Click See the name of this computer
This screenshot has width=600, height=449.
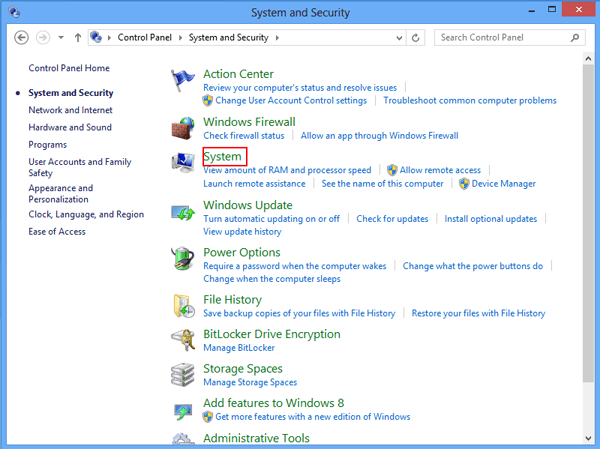click(382, 184)
